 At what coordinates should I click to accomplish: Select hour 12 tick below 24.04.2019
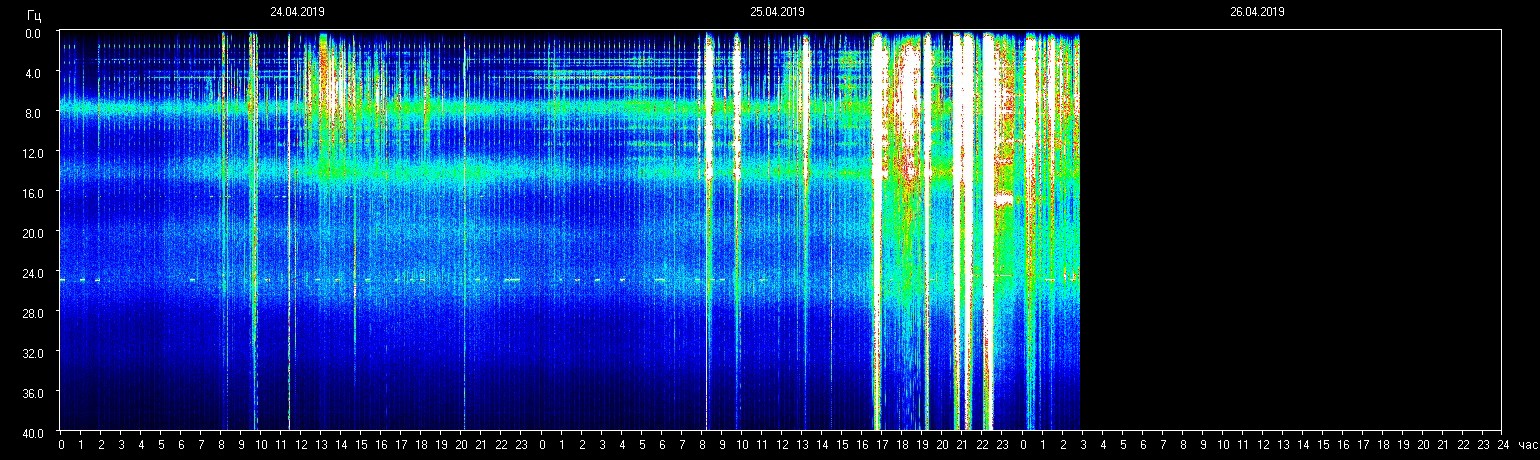301,444
